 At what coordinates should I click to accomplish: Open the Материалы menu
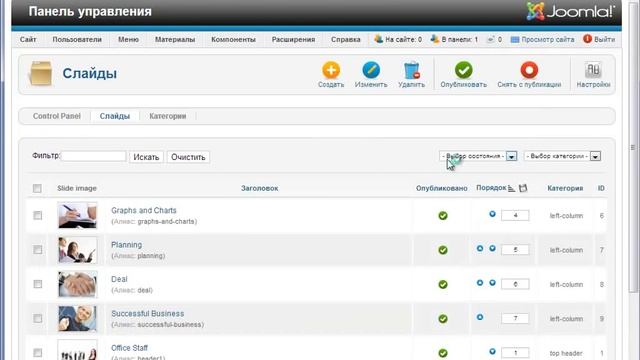click(x=175, y=40)
